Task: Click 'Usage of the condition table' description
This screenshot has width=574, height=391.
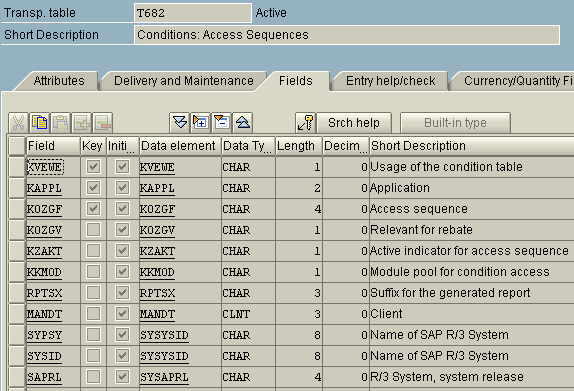Action: (x=446, y=167)
